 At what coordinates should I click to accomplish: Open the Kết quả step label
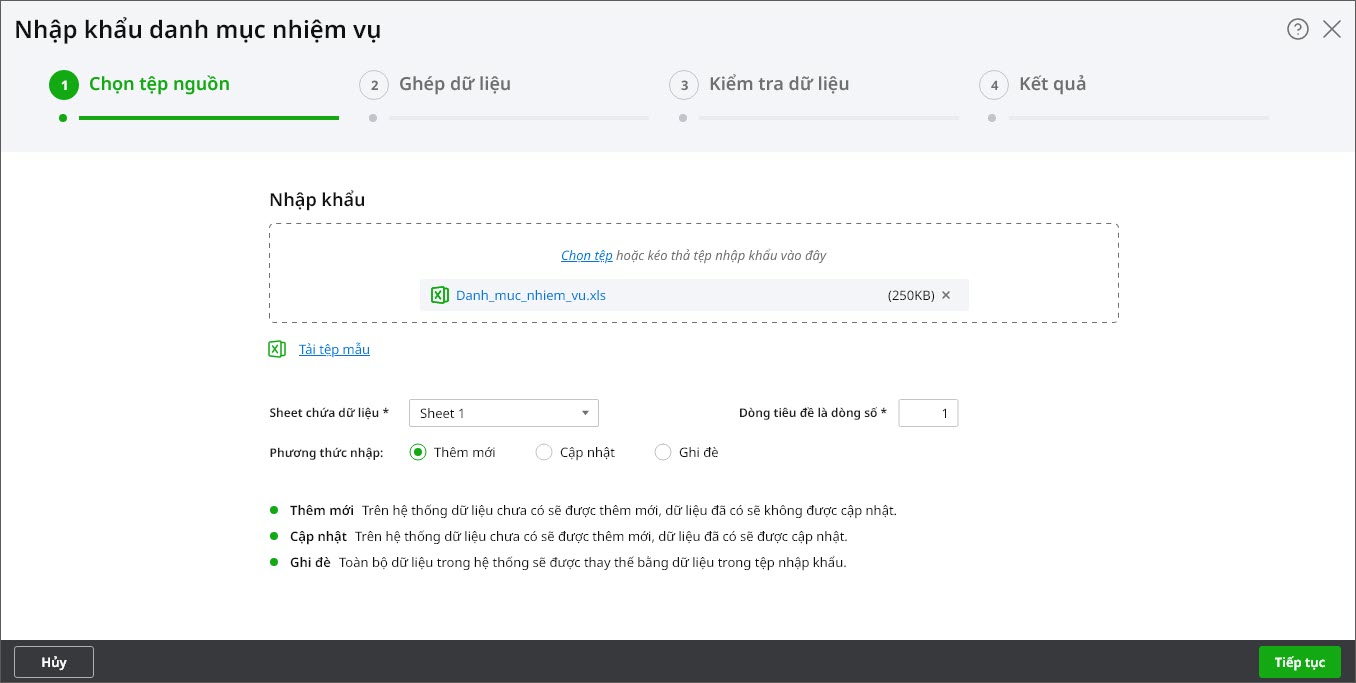point(1052,84)
